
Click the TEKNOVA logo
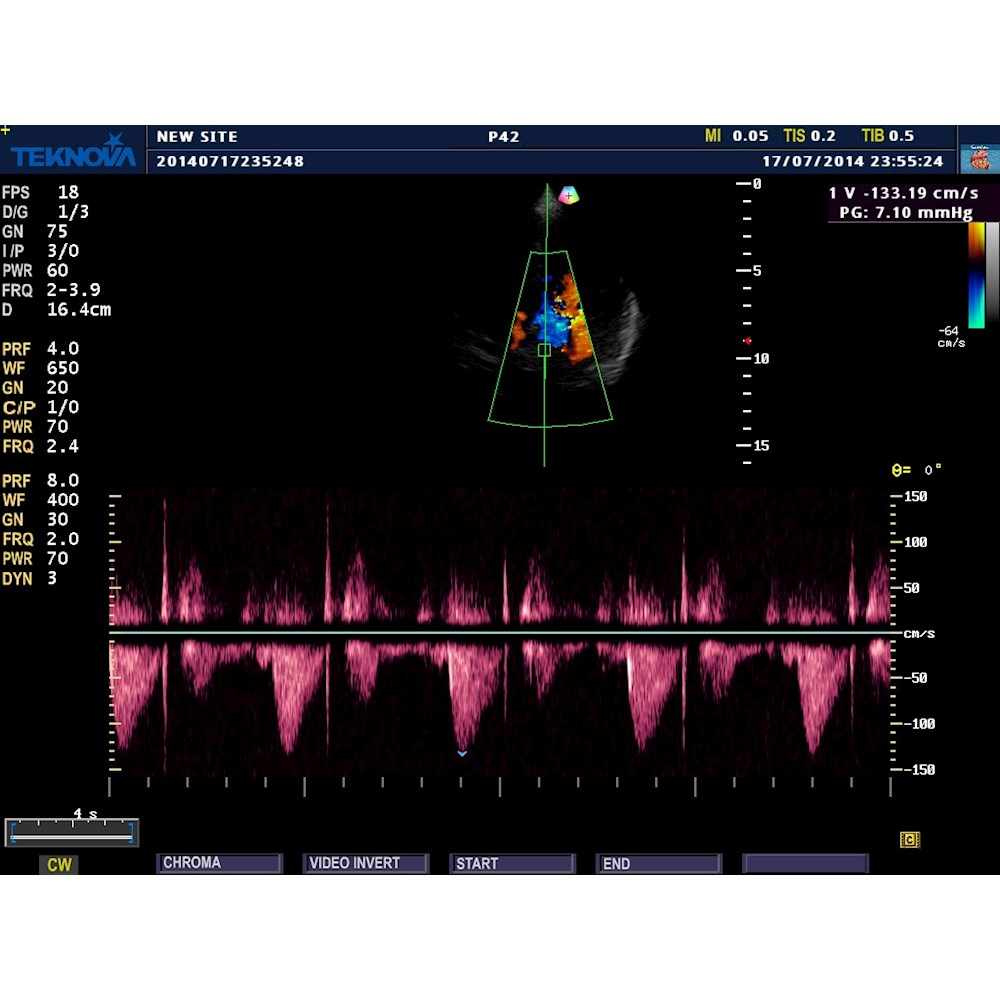72,155
